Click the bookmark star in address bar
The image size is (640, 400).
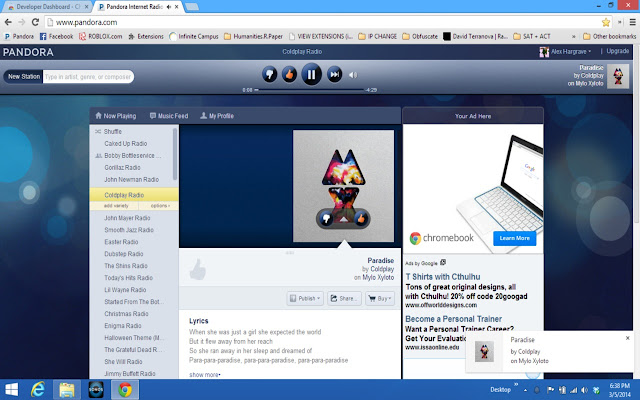(606, 22)
